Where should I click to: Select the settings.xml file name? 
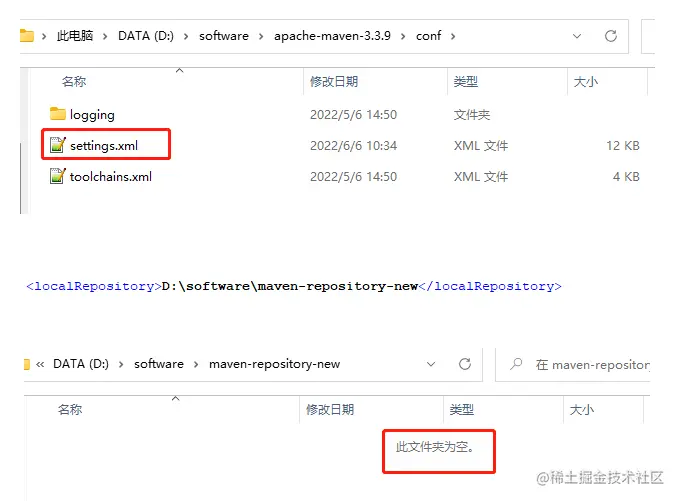[104, 146]
